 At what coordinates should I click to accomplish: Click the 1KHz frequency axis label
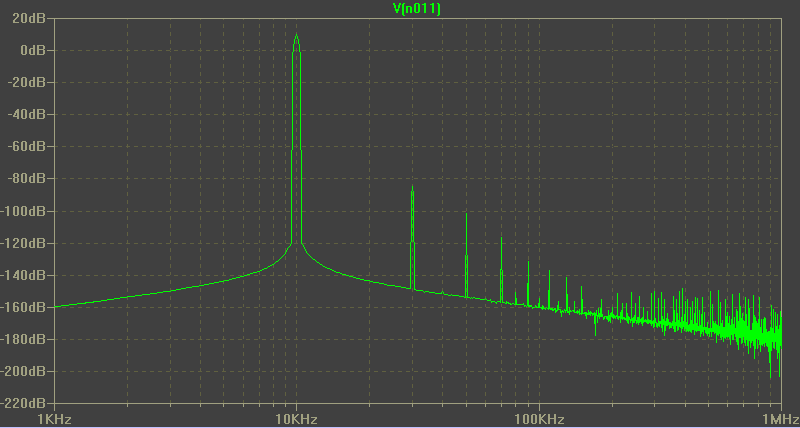pyautogui.click(x=54, y=419)
